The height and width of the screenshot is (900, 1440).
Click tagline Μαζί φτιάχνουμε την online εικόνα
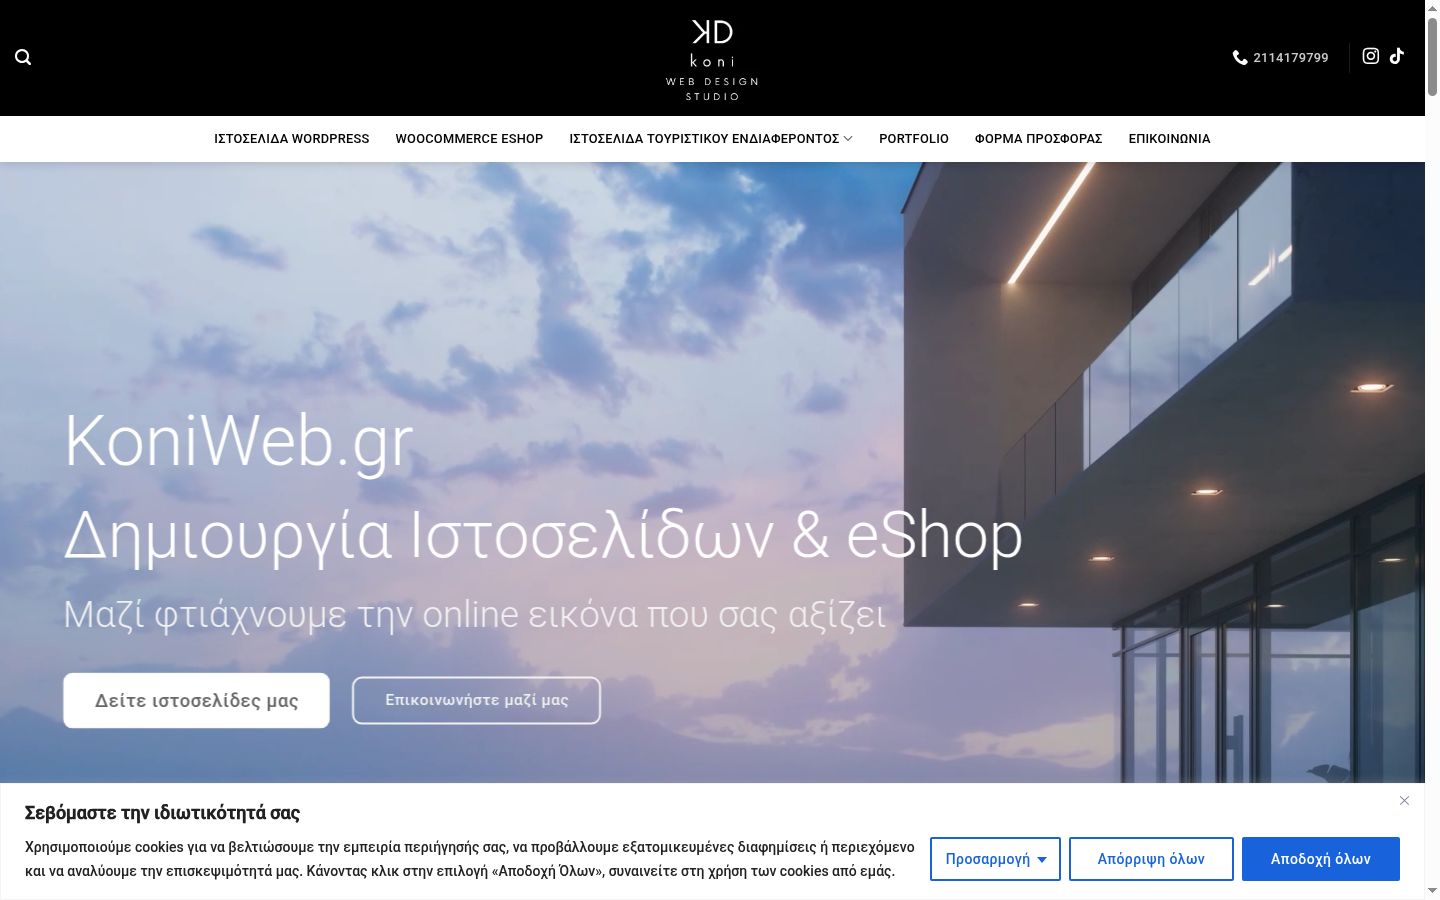click(475, 614)
